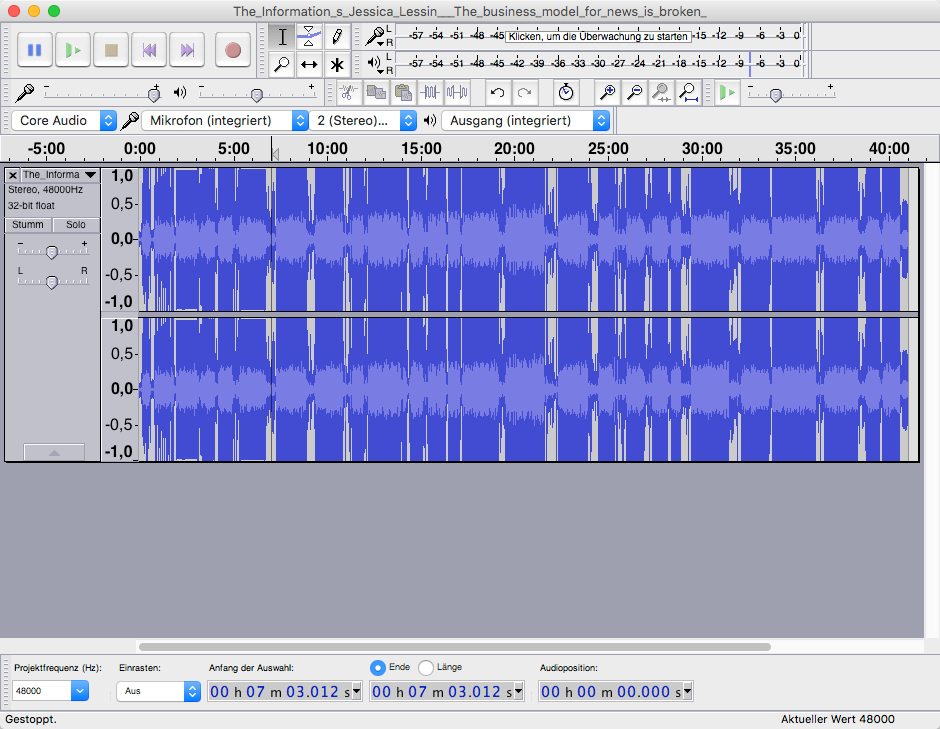Click the playback volume slider
This screenshot has height=729, width=940.
click(258, 93)
